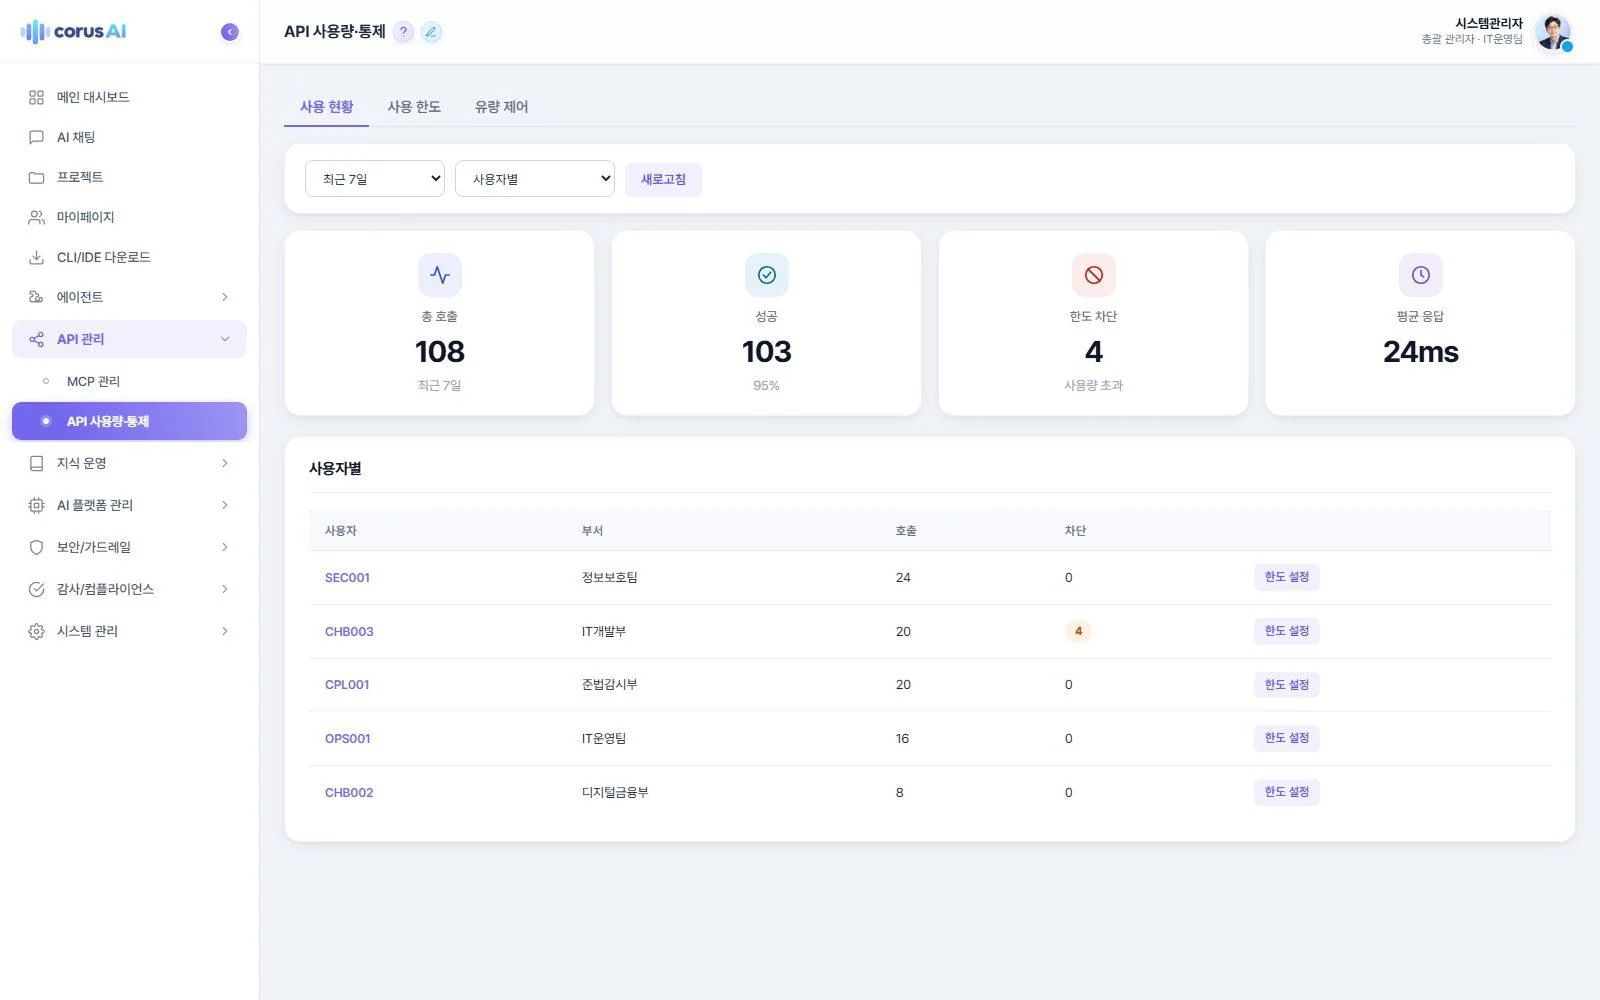Click 한도 설정 for OPS001
Image resolution: width=1600 pixels, height=1000 pixels.
coord(1287,738)
